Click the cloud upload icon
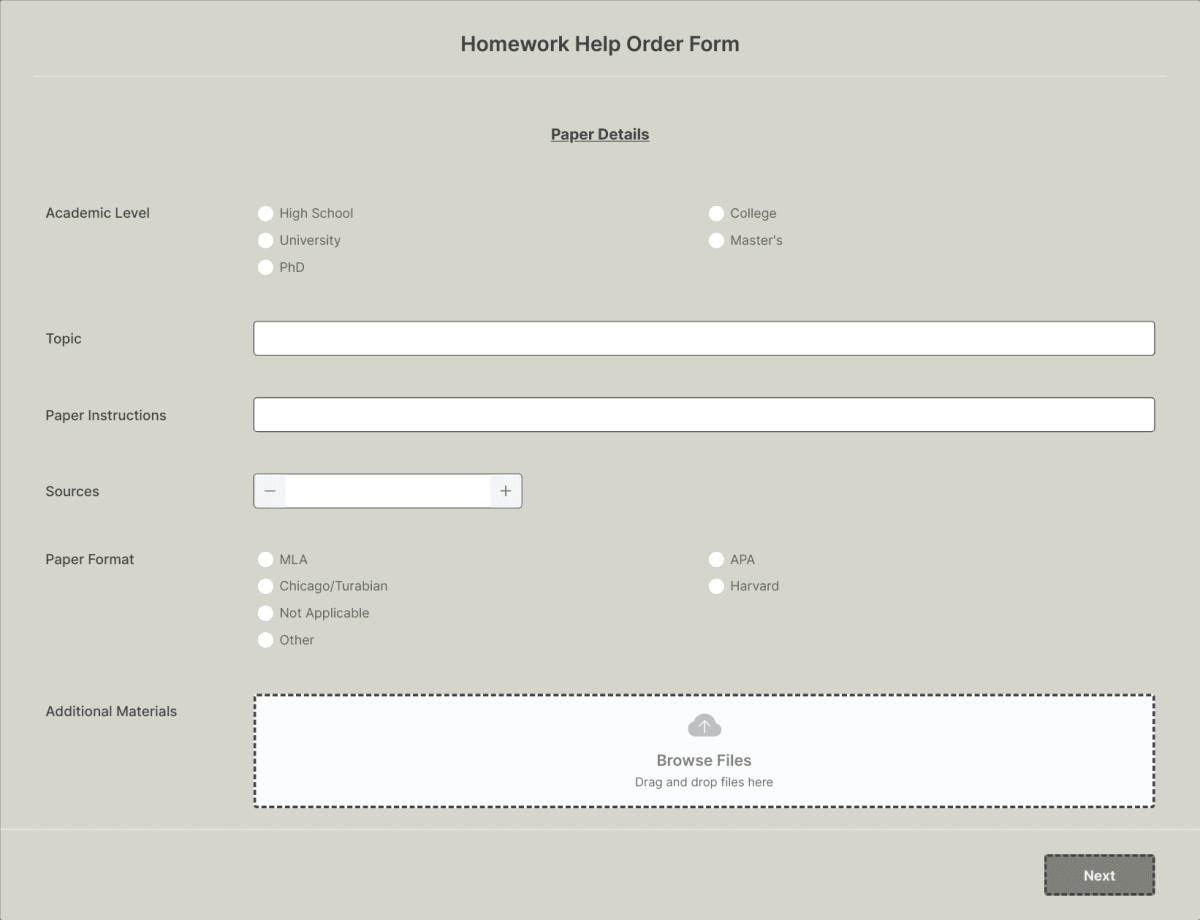1200x920 pixels. (704, 724)
